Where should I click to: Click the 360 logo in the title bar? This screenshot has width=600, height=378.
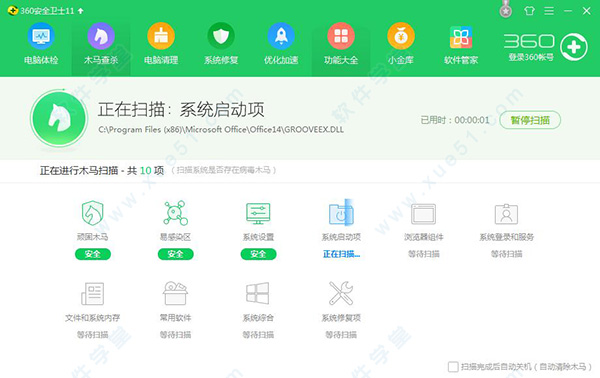point(13,11)
